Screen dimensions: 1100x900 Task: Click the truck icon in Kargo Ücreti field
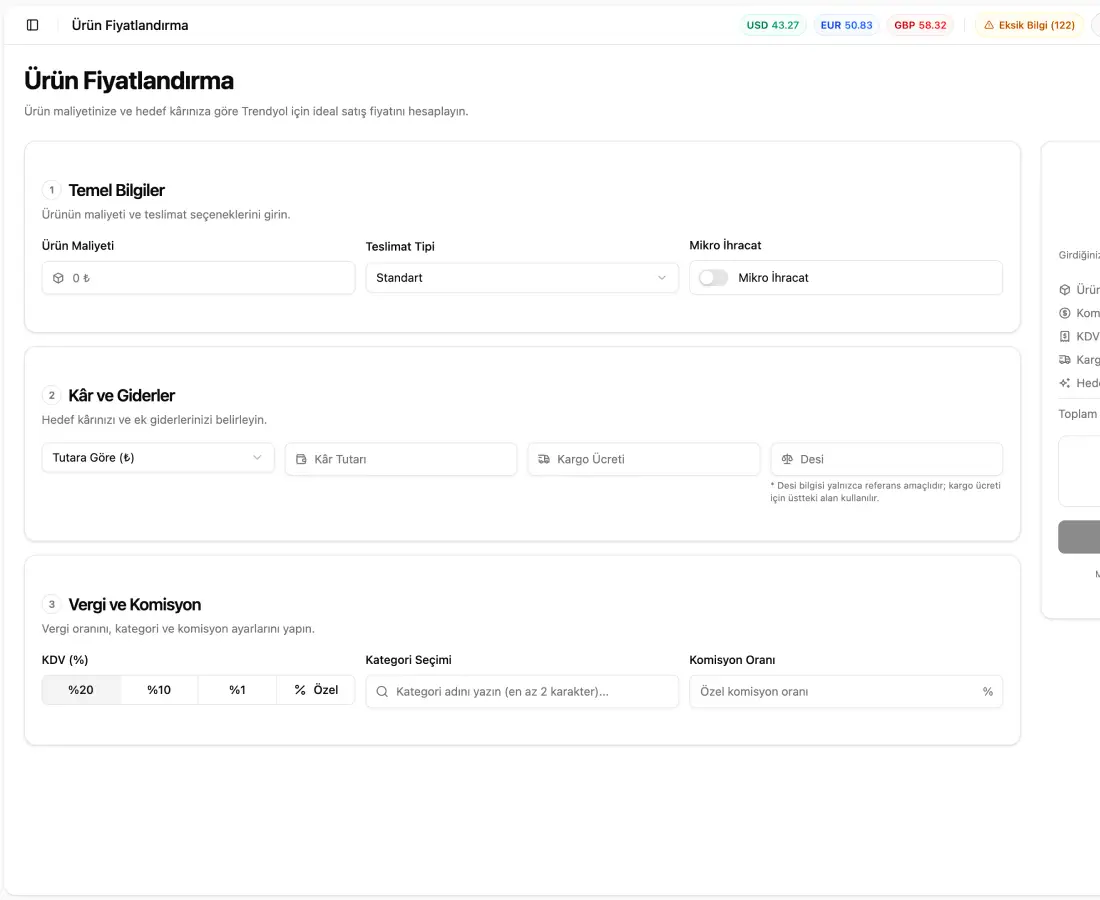point(544,459)
